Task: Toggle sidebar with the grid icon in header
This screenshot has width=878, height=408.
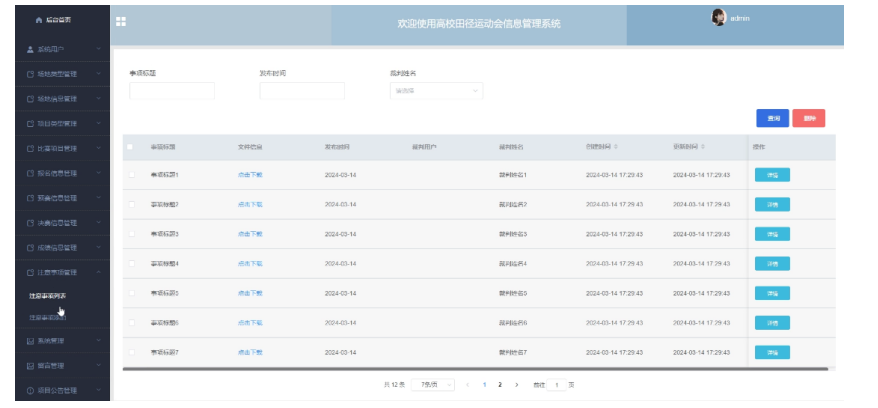Action: (x=120, y=22)
